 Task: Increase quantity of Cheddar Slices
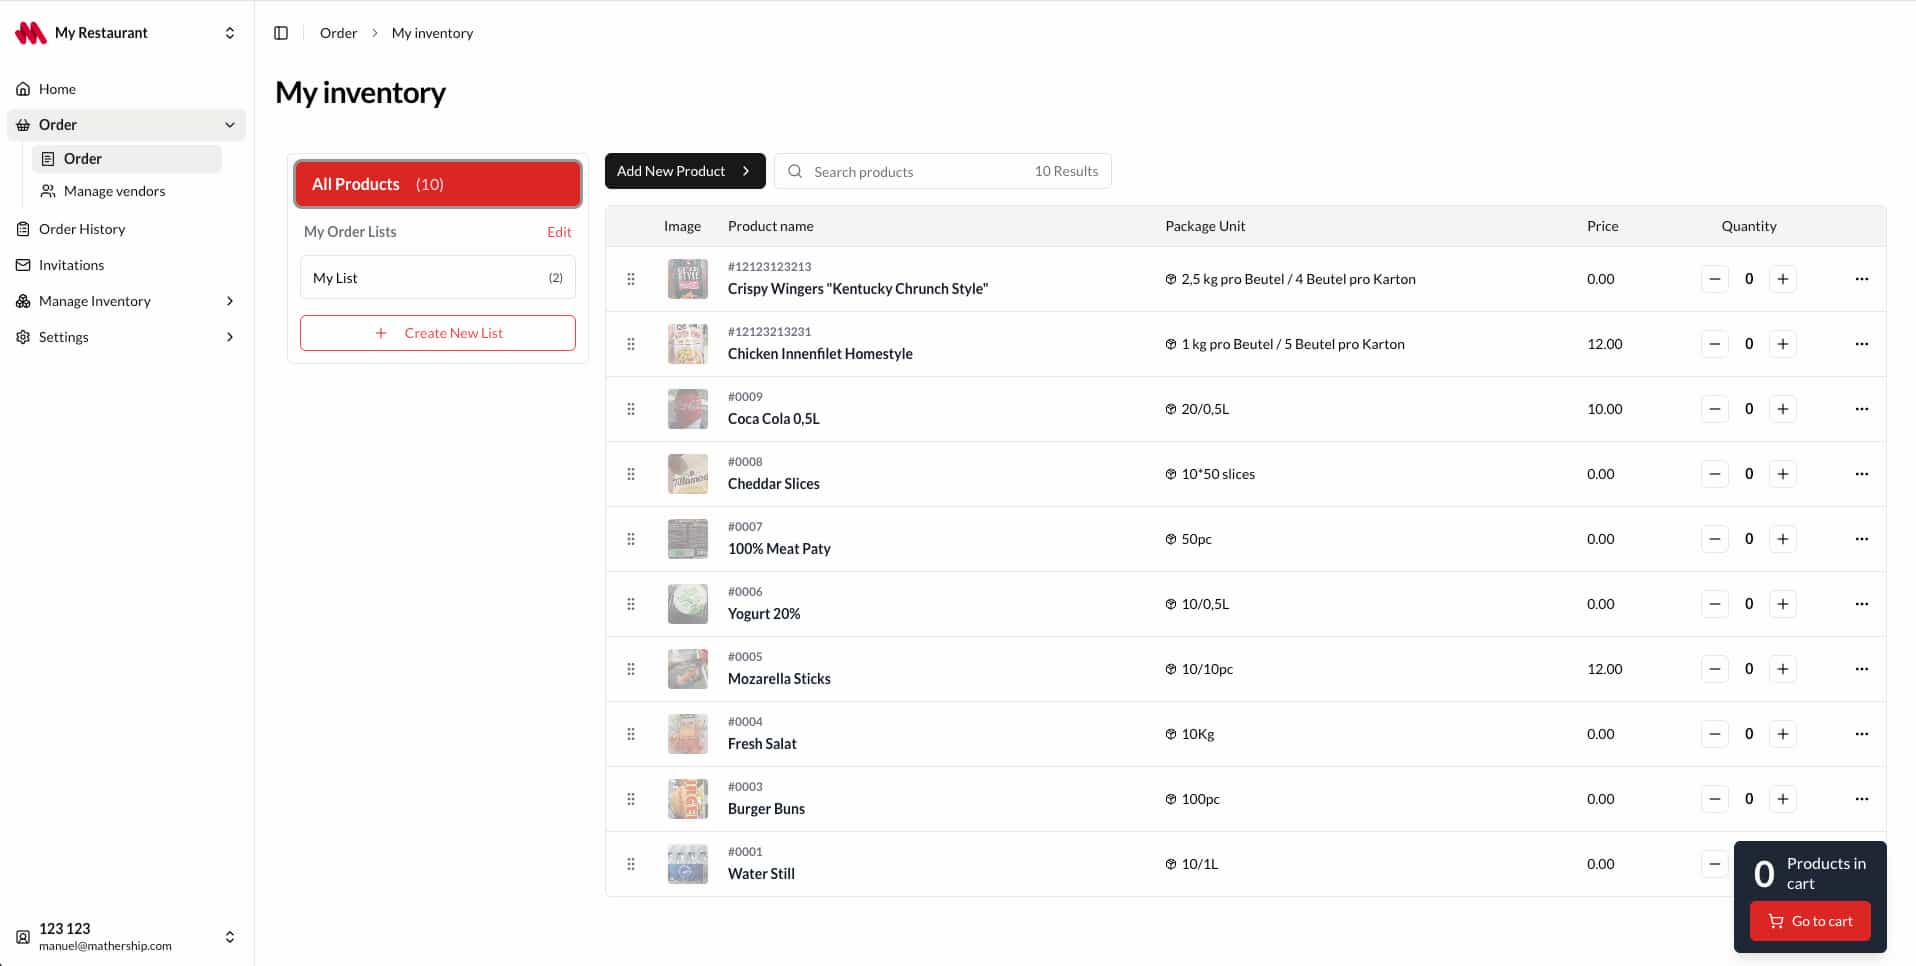tap(1783, 474)
